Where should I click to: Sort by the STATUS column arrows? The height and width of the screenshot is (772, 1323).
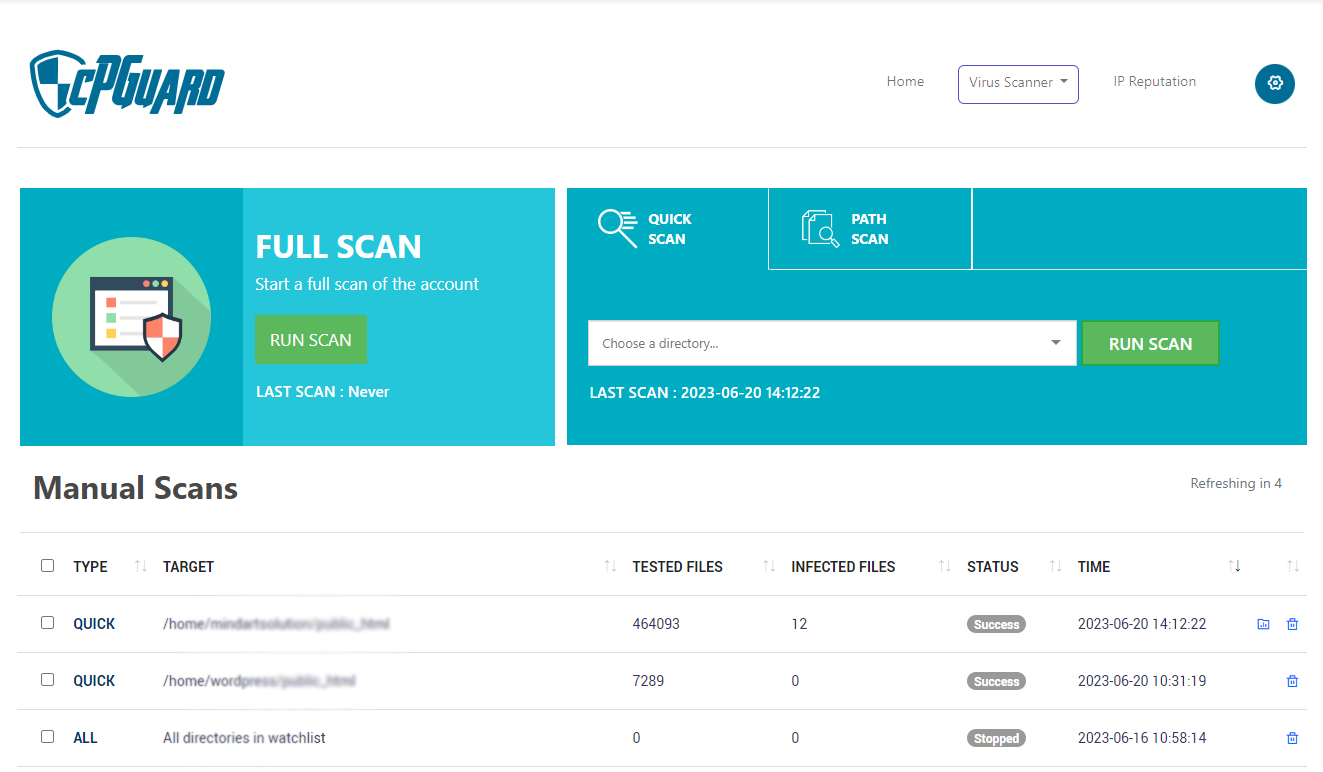coord(1055,566)
